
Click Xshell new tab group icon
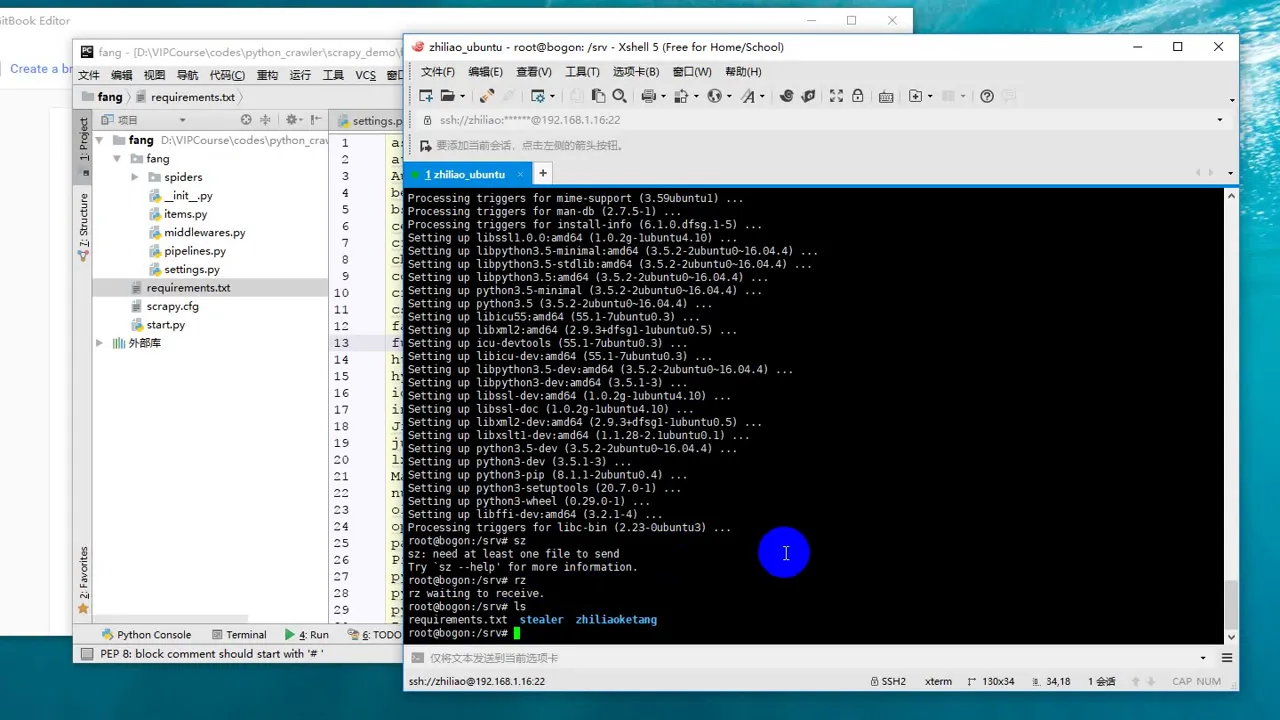(915, 96)
